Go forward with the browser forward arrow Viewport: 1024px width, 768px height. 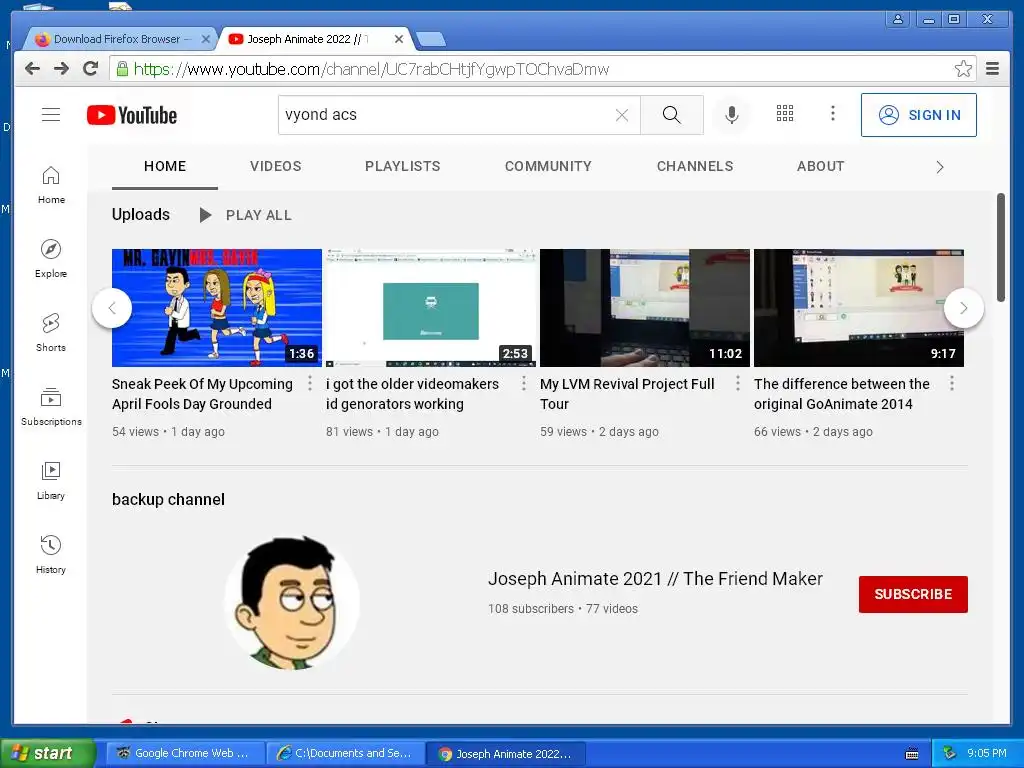(x=61, y=69)
